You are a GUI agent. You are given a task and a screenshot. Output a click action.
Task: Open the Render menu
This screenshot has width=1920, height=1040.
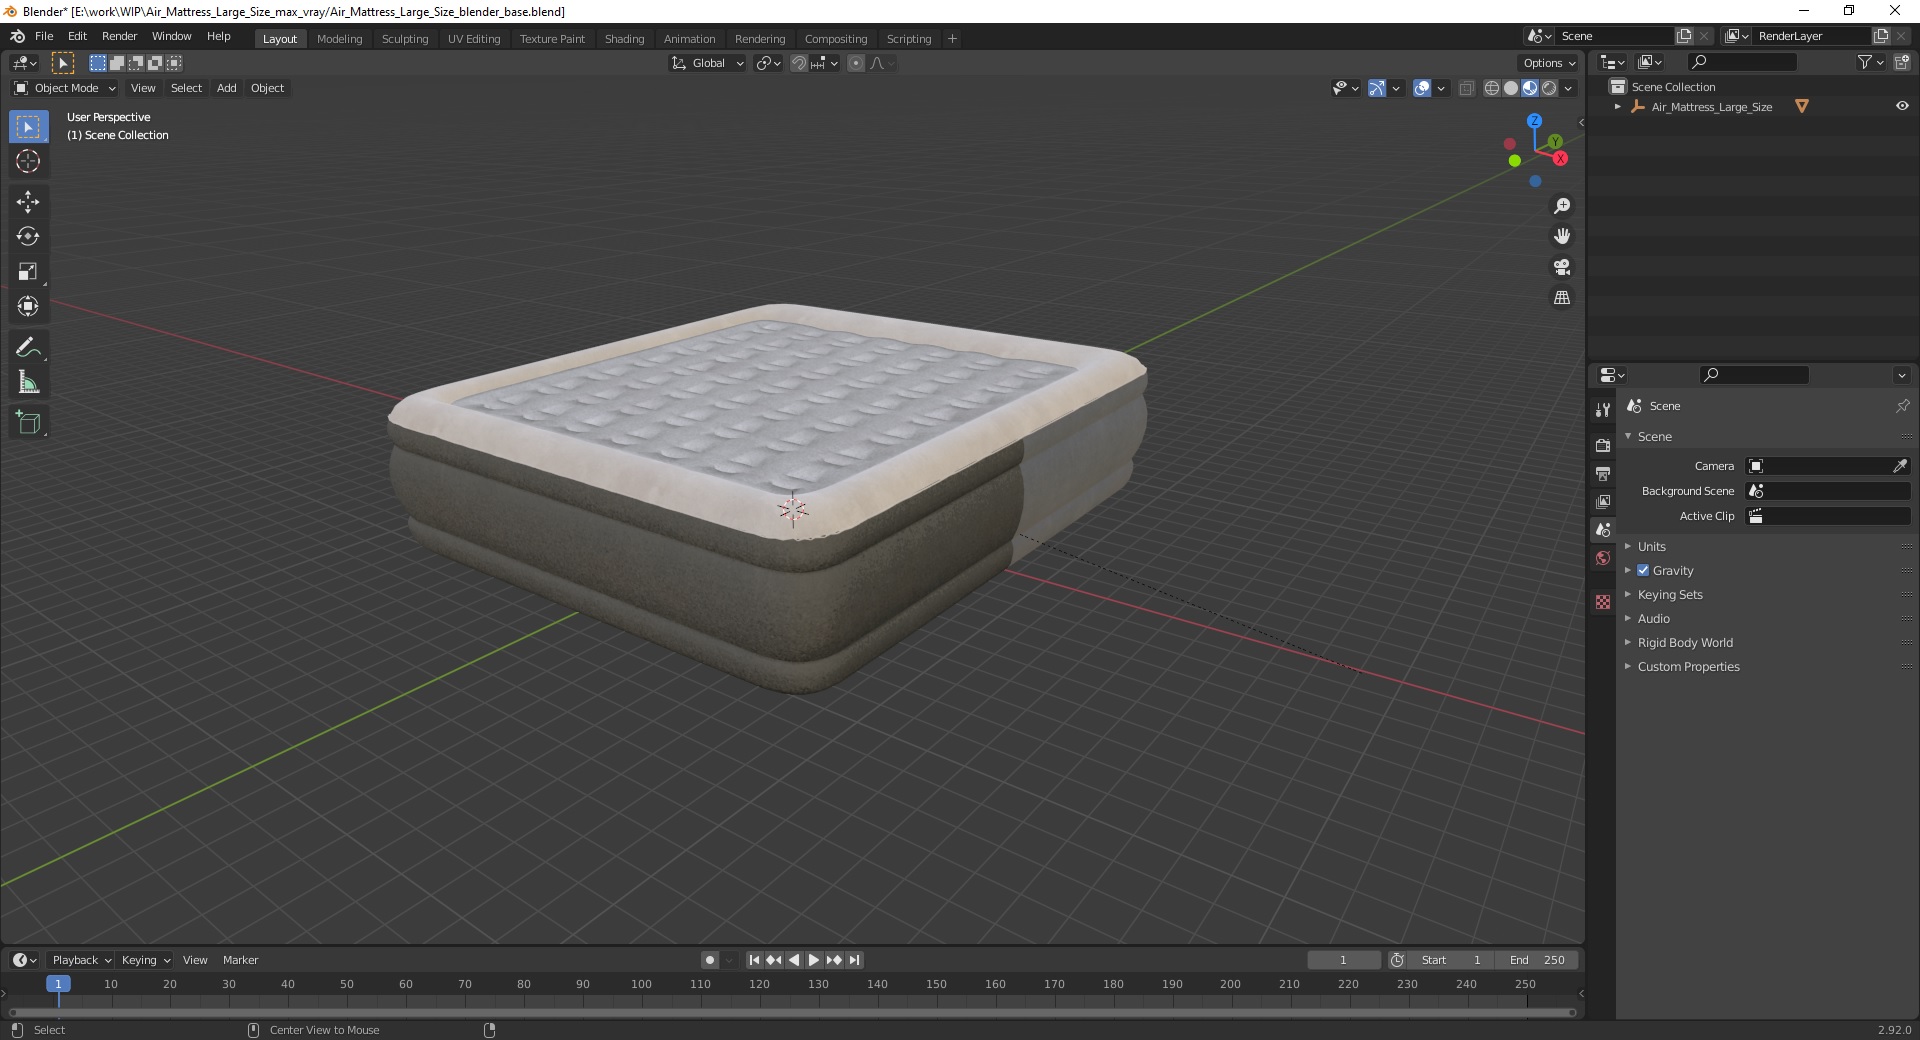pyautogui.click(x=119, y=36)
